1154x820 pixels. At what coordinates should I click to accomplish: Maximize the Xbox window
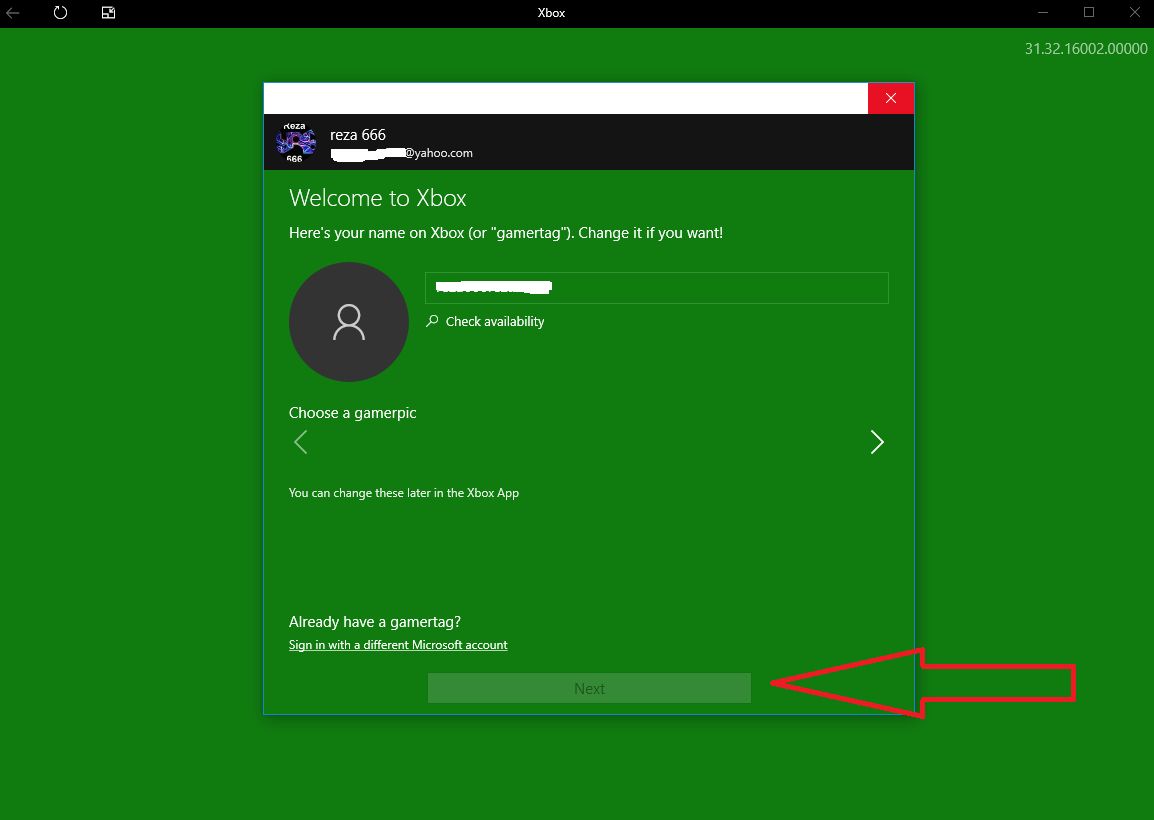[x=1089, y=13]
